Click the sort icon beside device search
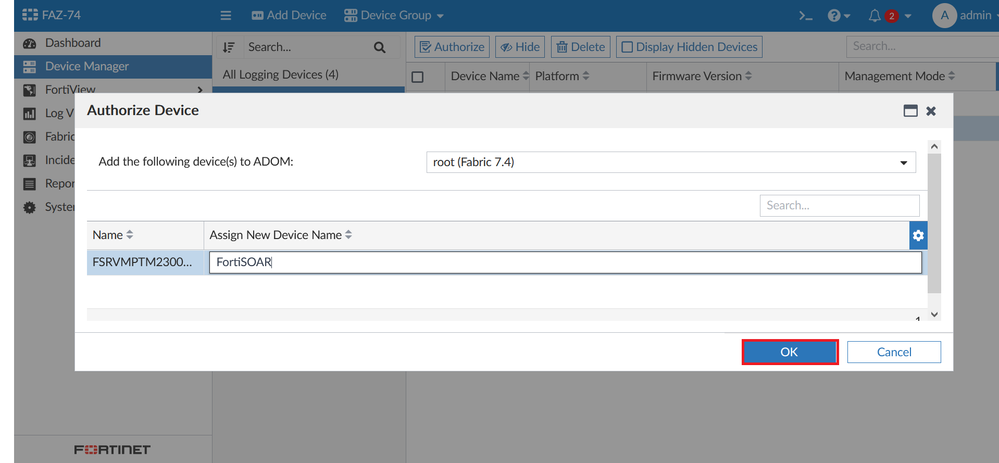 coord(229,47)
